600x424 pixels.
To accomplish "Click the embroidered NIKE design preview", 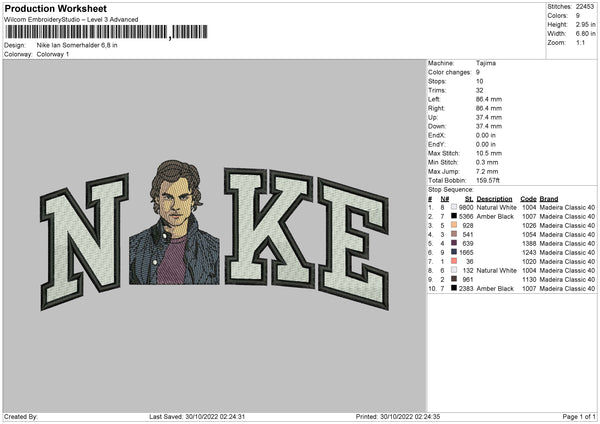I will point(215,235).
